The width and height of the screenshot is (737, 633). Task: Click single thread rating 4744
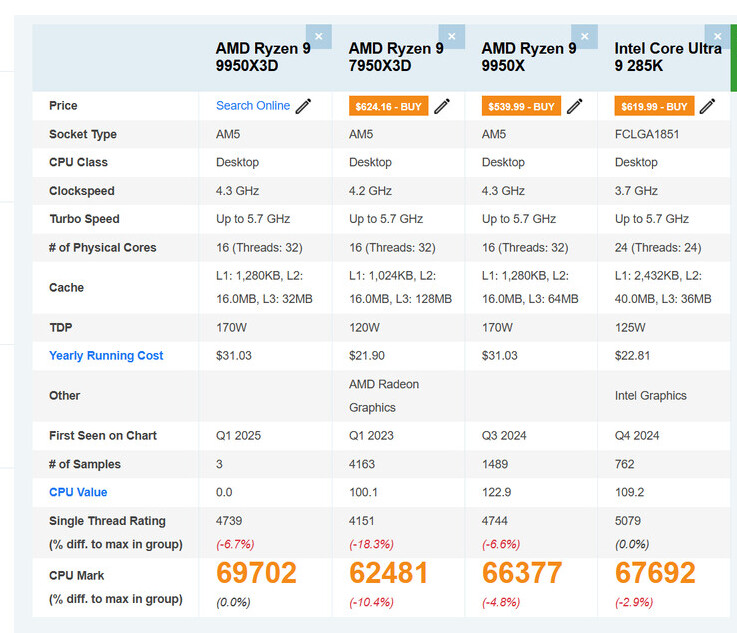click(x=495, y=521)
